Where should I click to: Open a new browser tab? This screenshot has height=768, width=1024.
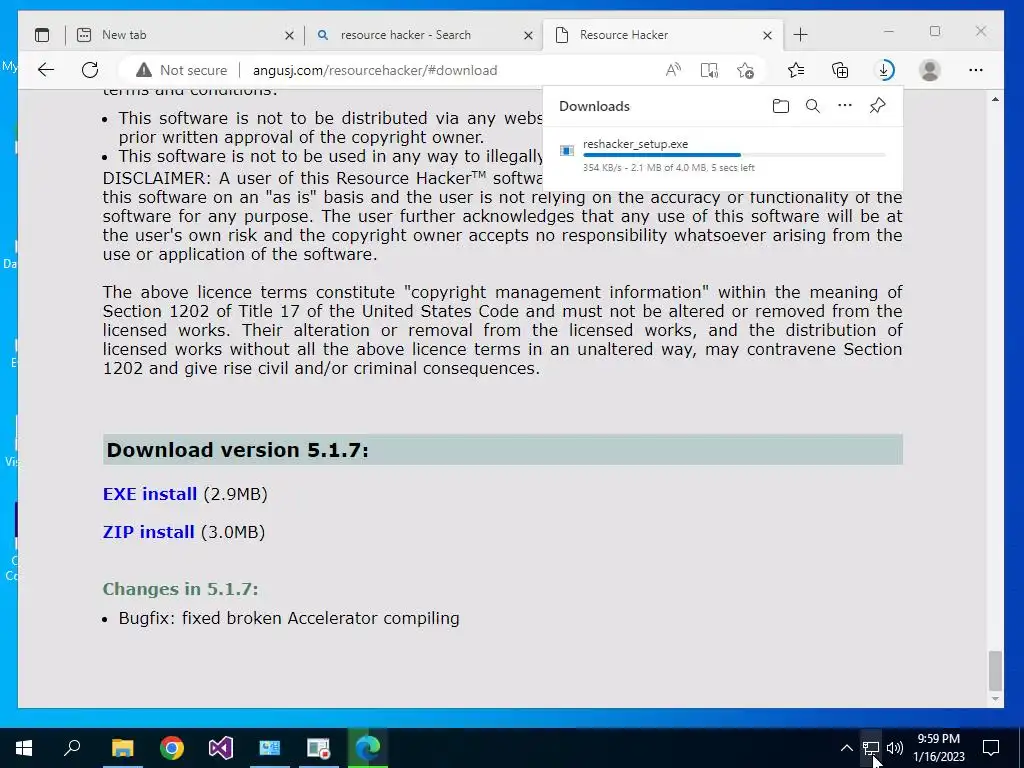pyautogui.click(x=801, y=35)
